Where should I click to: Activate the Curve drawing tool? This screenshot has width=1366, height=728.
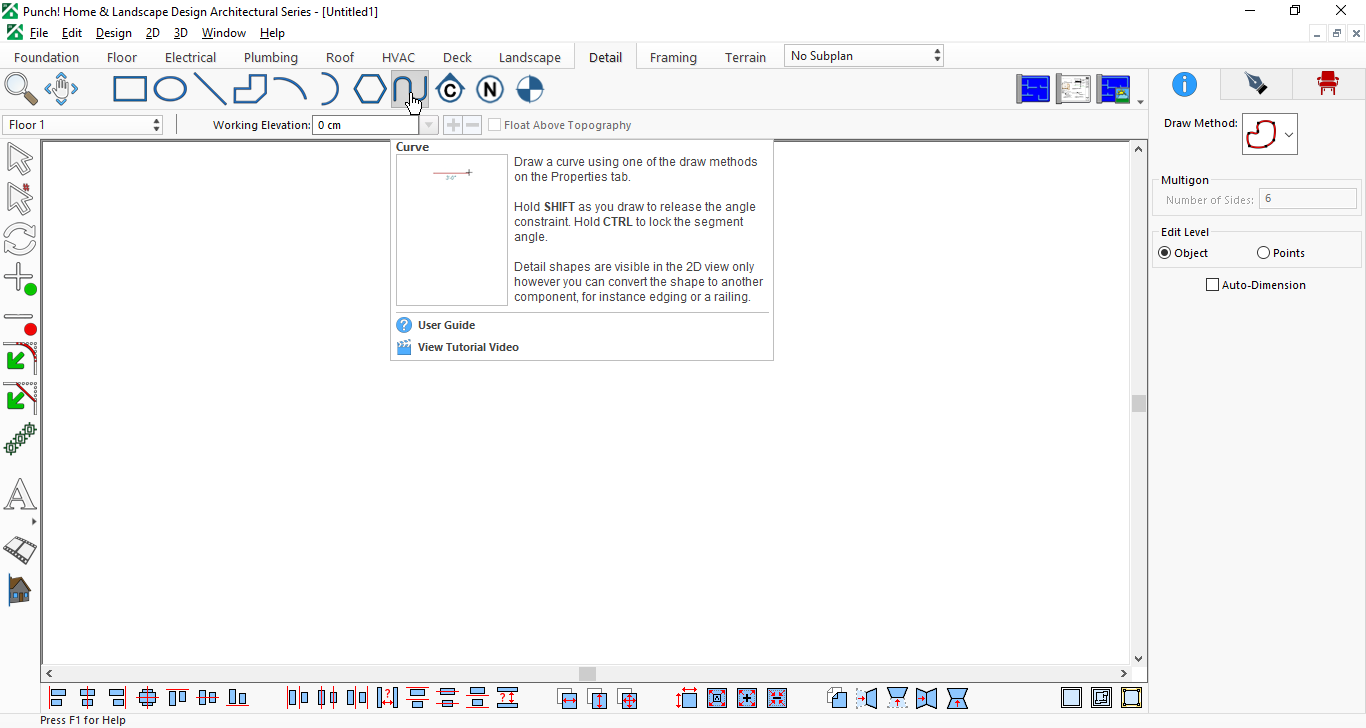coord(410,90)
